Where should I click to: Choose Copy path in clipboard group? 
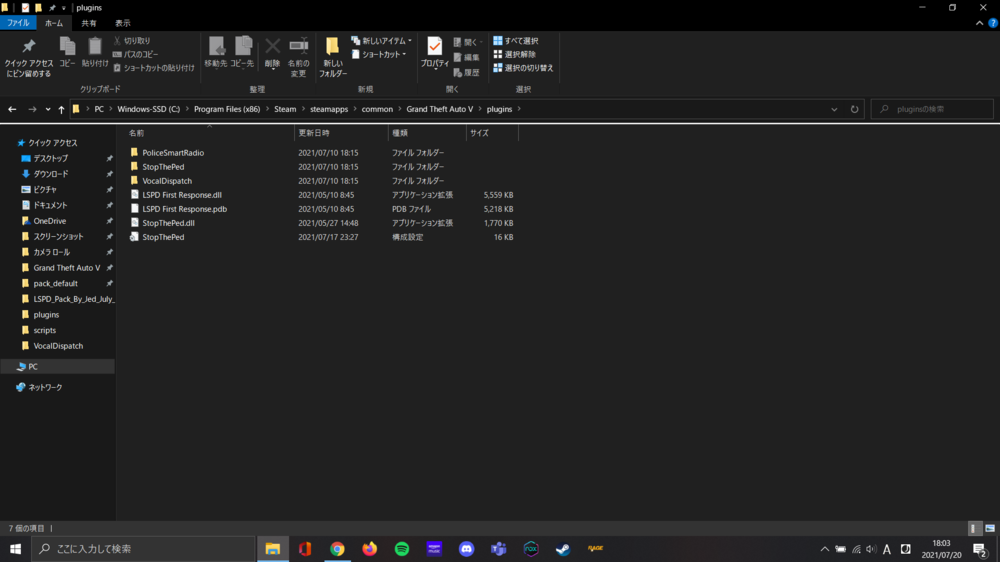(x=135, y=54)
